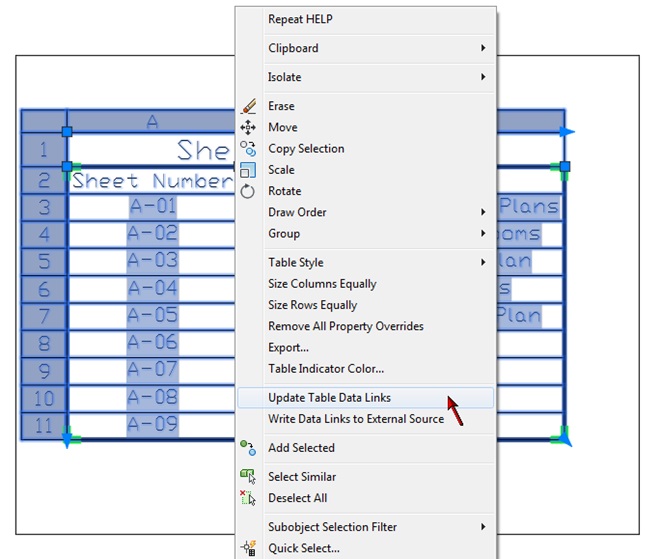This screenshot has width=662, height=559.
Task: Click the A-09 table cell
Action: (x=152, y=425)
